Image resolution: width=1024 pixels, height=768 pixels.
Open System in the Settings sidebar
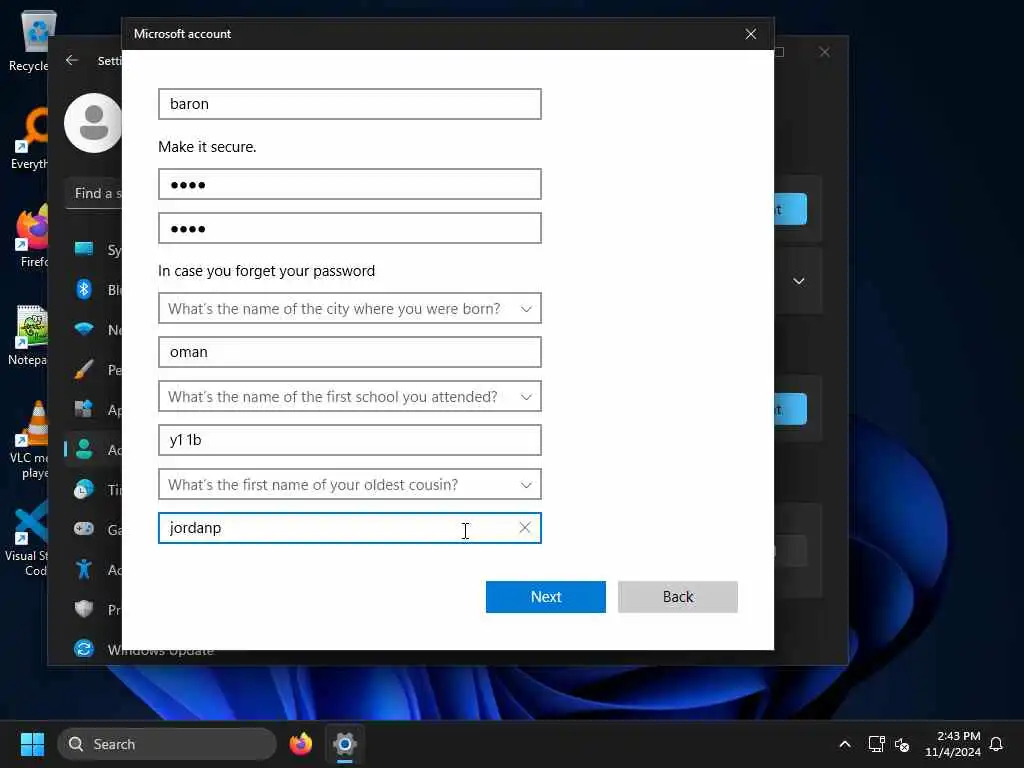(84, 249)
